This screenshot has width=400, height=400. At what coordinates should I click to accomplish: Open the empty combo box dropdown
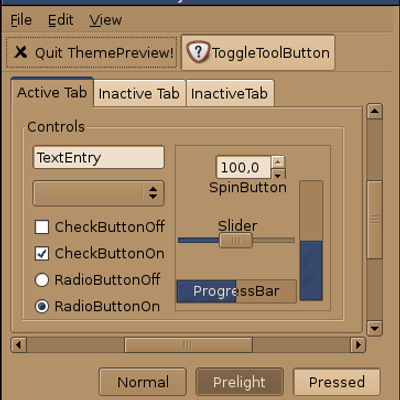[x=99, y=193]
